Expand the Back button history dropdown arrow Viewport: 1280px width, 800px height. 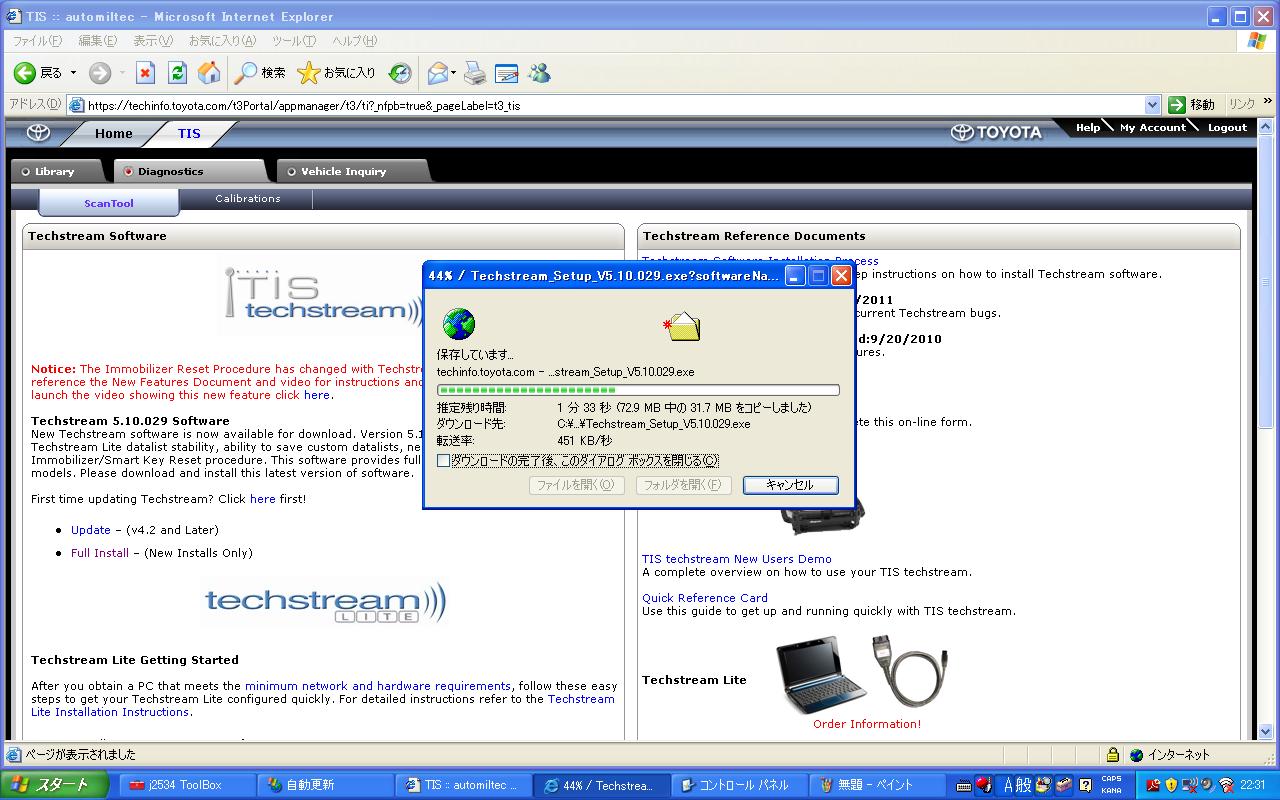point(73,73)
